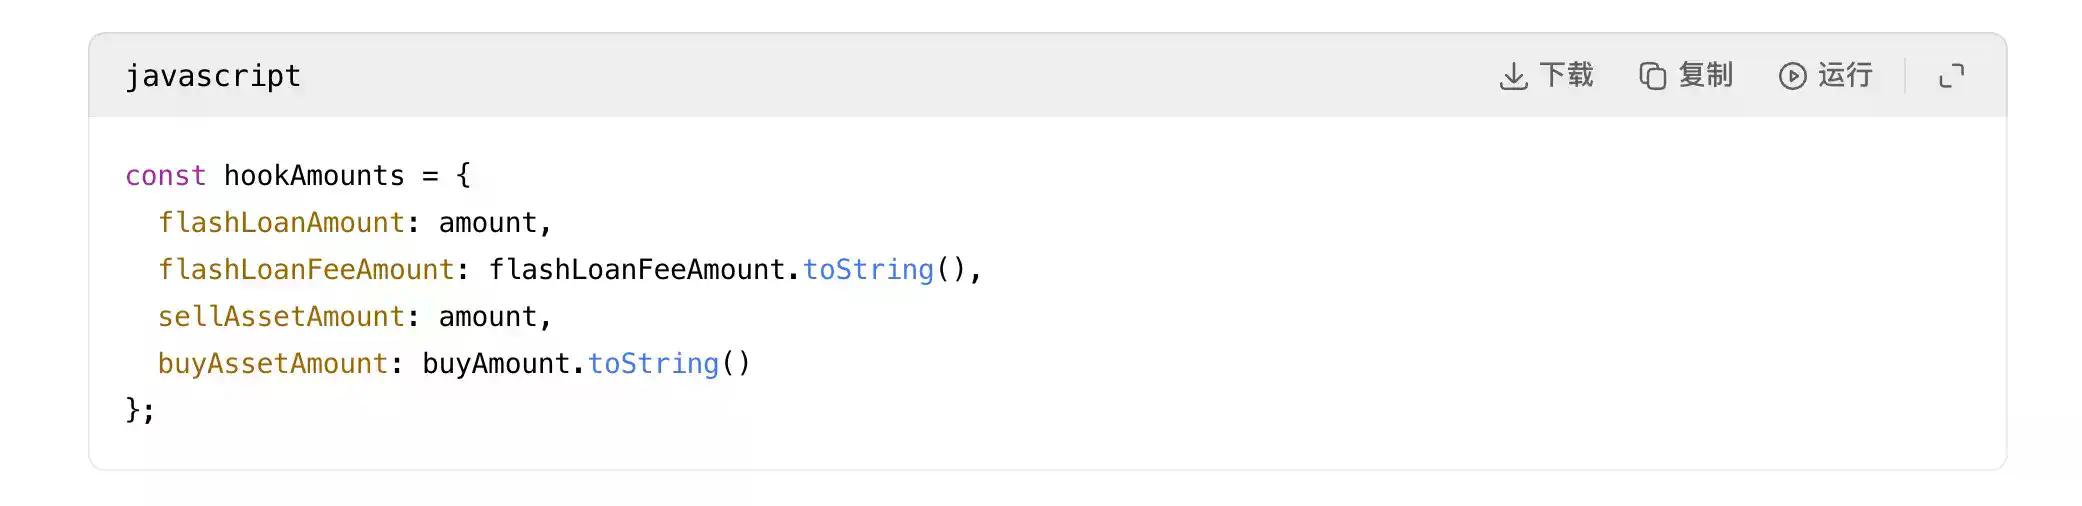Click the hookAmounts variable name
The image size is (2082, 506).
pyautogui.click(x=314, y=176)
